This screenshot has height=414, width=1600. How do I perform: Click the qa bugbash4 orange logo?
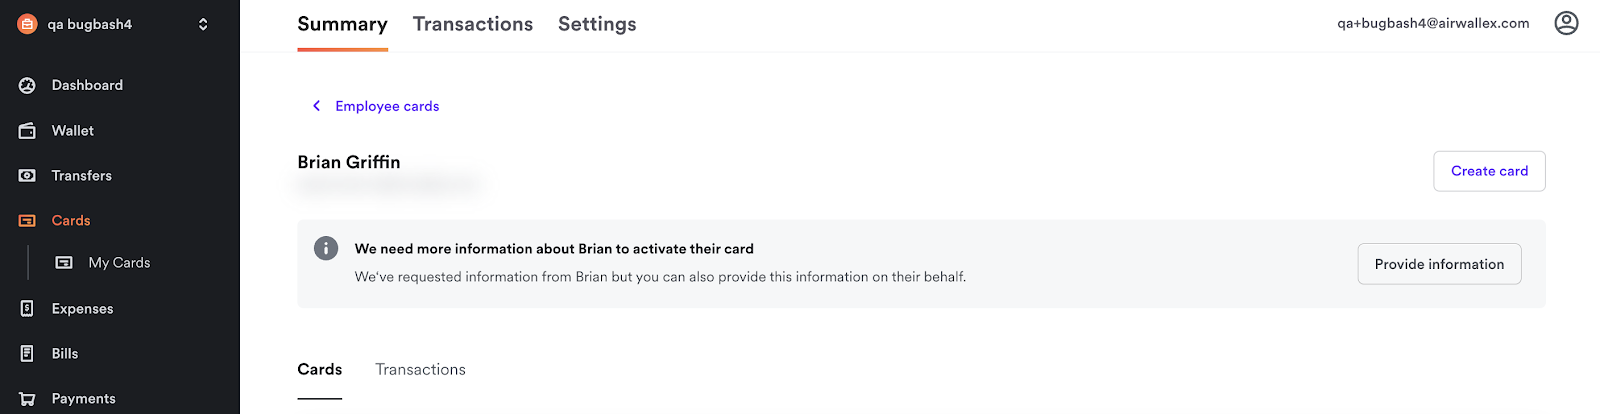[27, 24]
